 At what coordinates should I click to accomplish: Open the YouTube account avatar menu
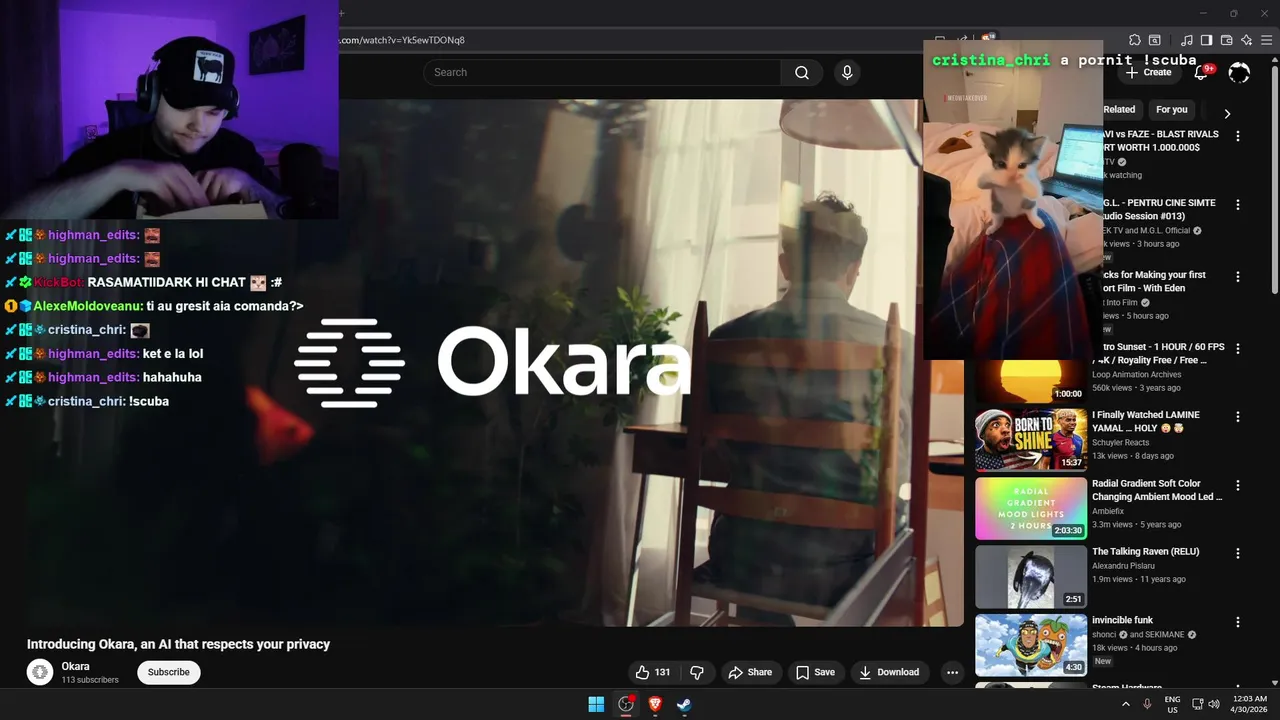click(1239, 72)
